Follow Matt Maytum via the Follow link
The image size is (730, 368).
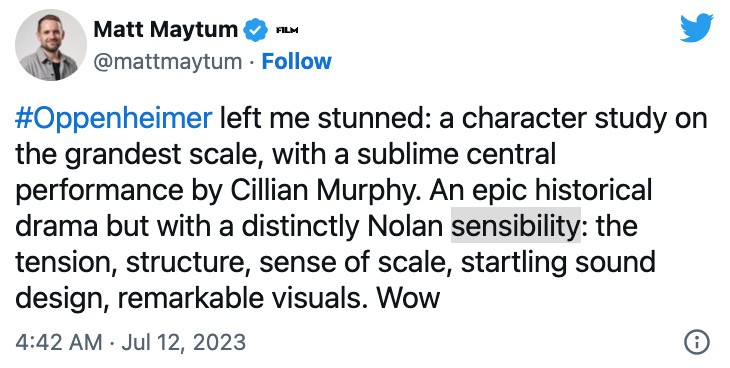[x=297, y=61]
